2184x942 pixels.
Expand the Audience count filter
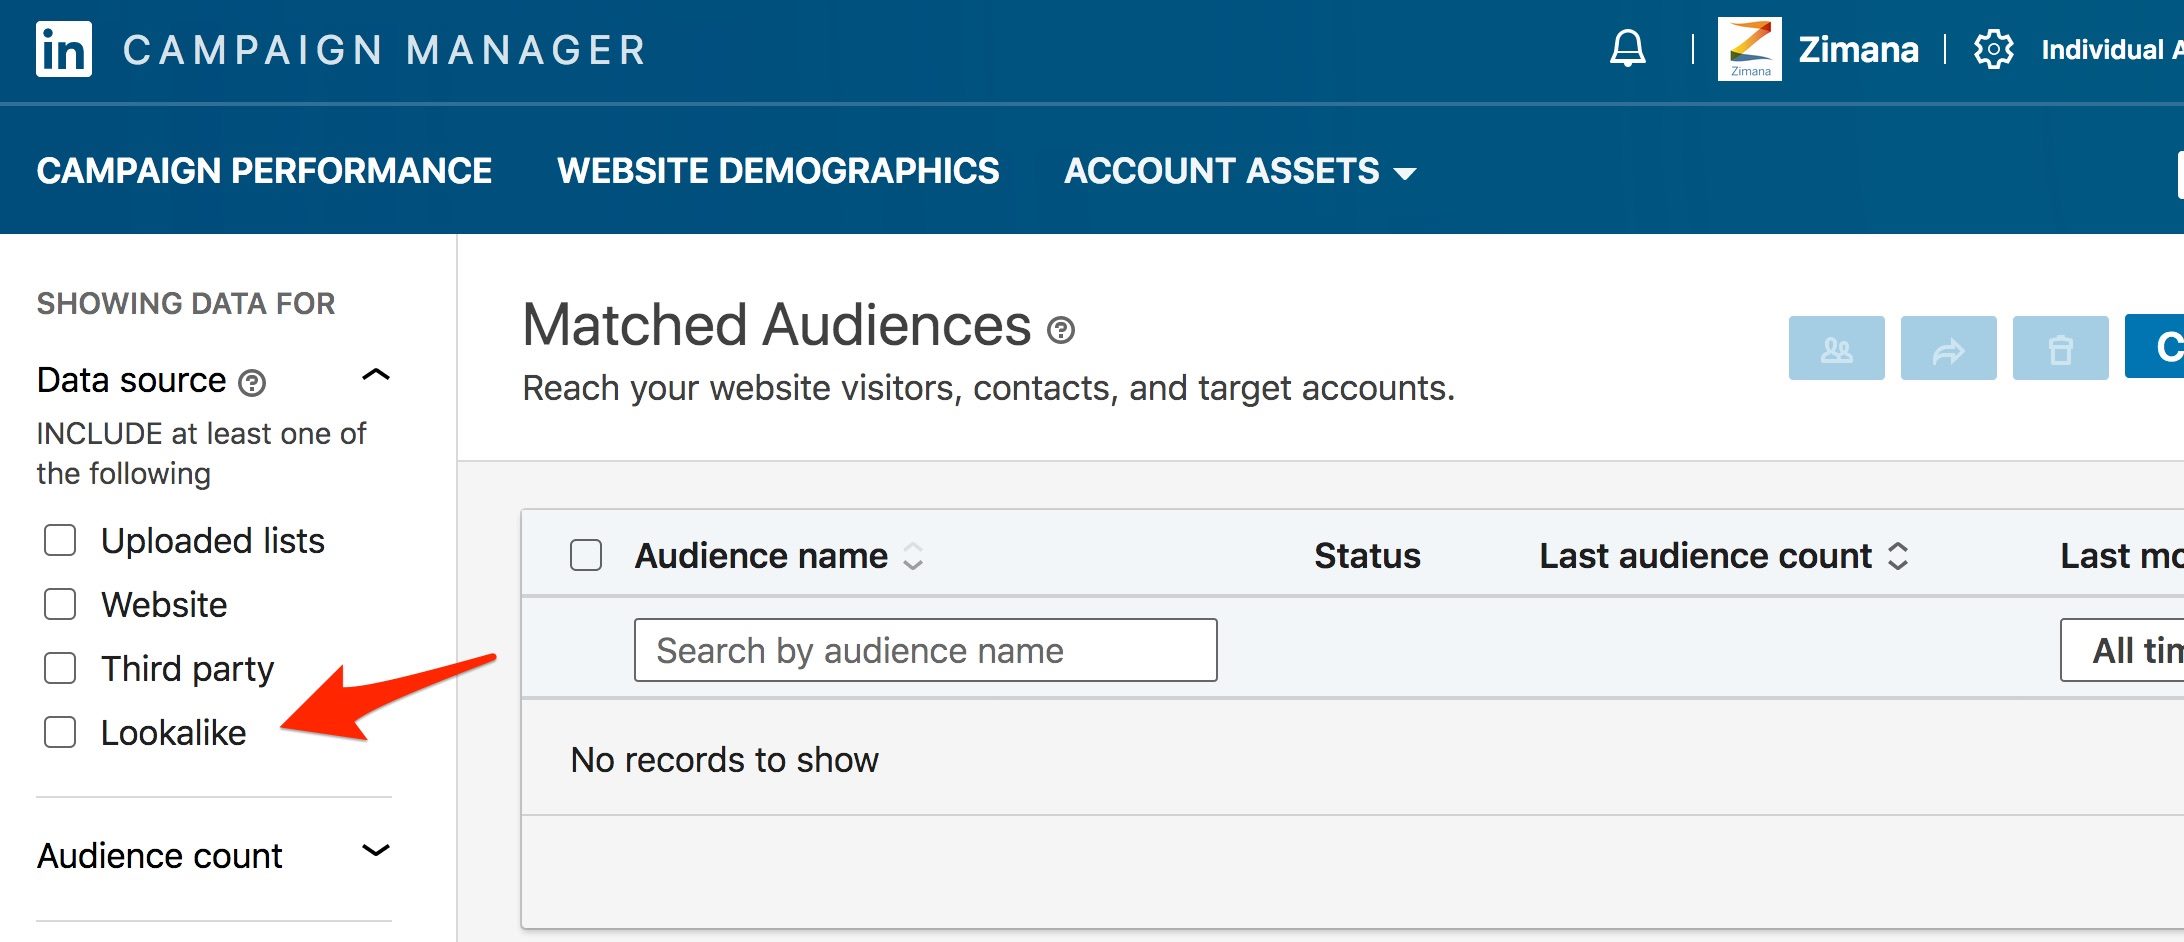[x=376, y=852]
